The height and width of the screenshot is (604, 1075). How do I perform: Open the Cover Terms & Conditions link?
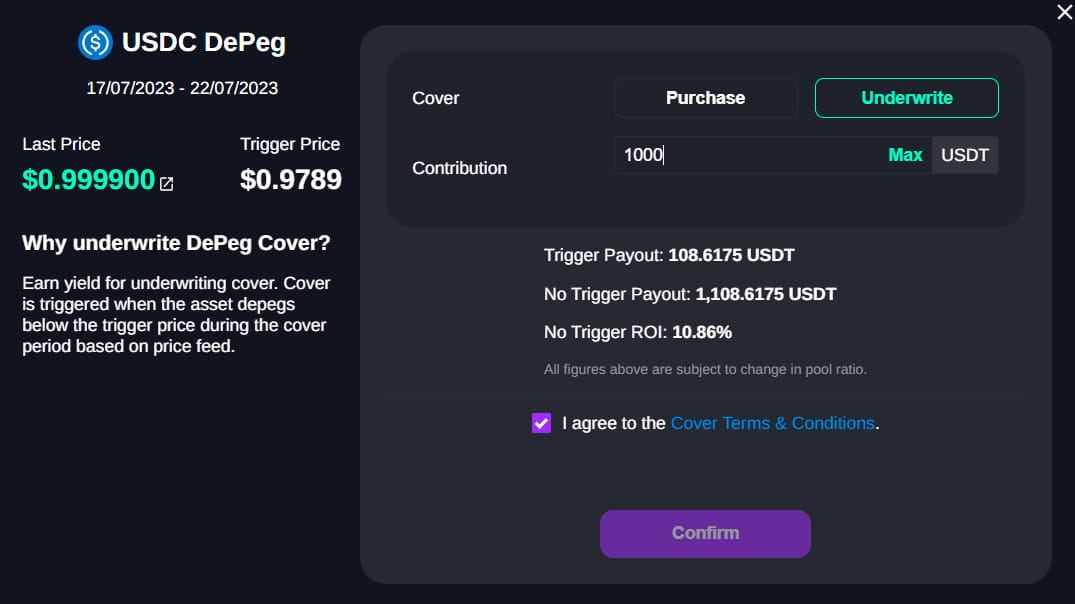772,423
